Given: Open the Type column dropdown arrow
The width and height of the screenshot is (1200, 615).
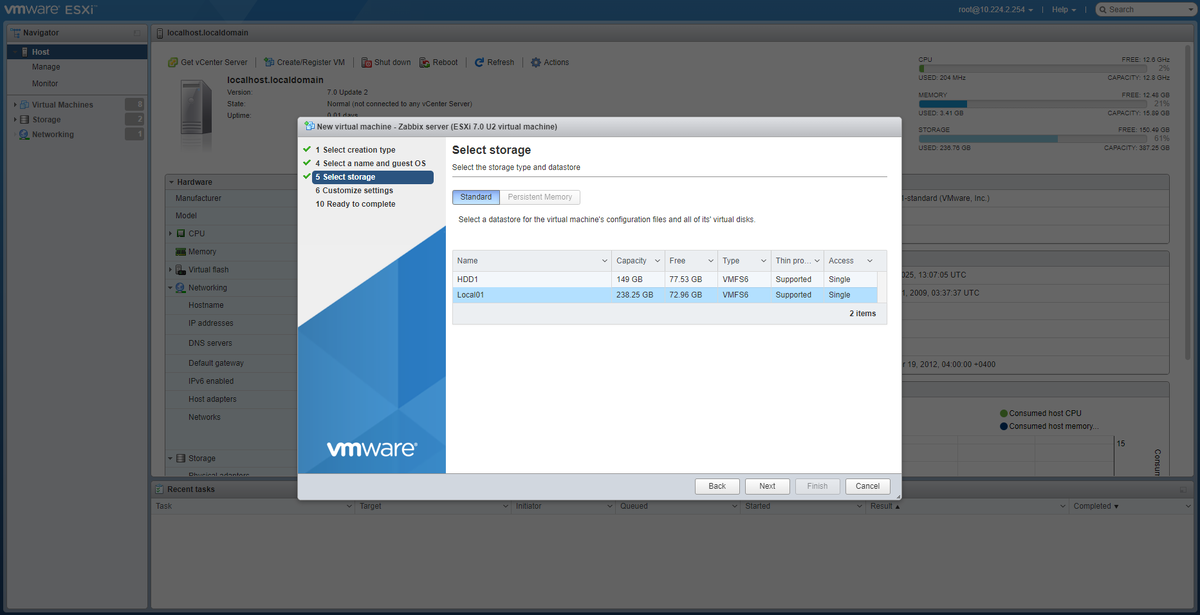Looking at the screenshot, I should coord(762,261).
